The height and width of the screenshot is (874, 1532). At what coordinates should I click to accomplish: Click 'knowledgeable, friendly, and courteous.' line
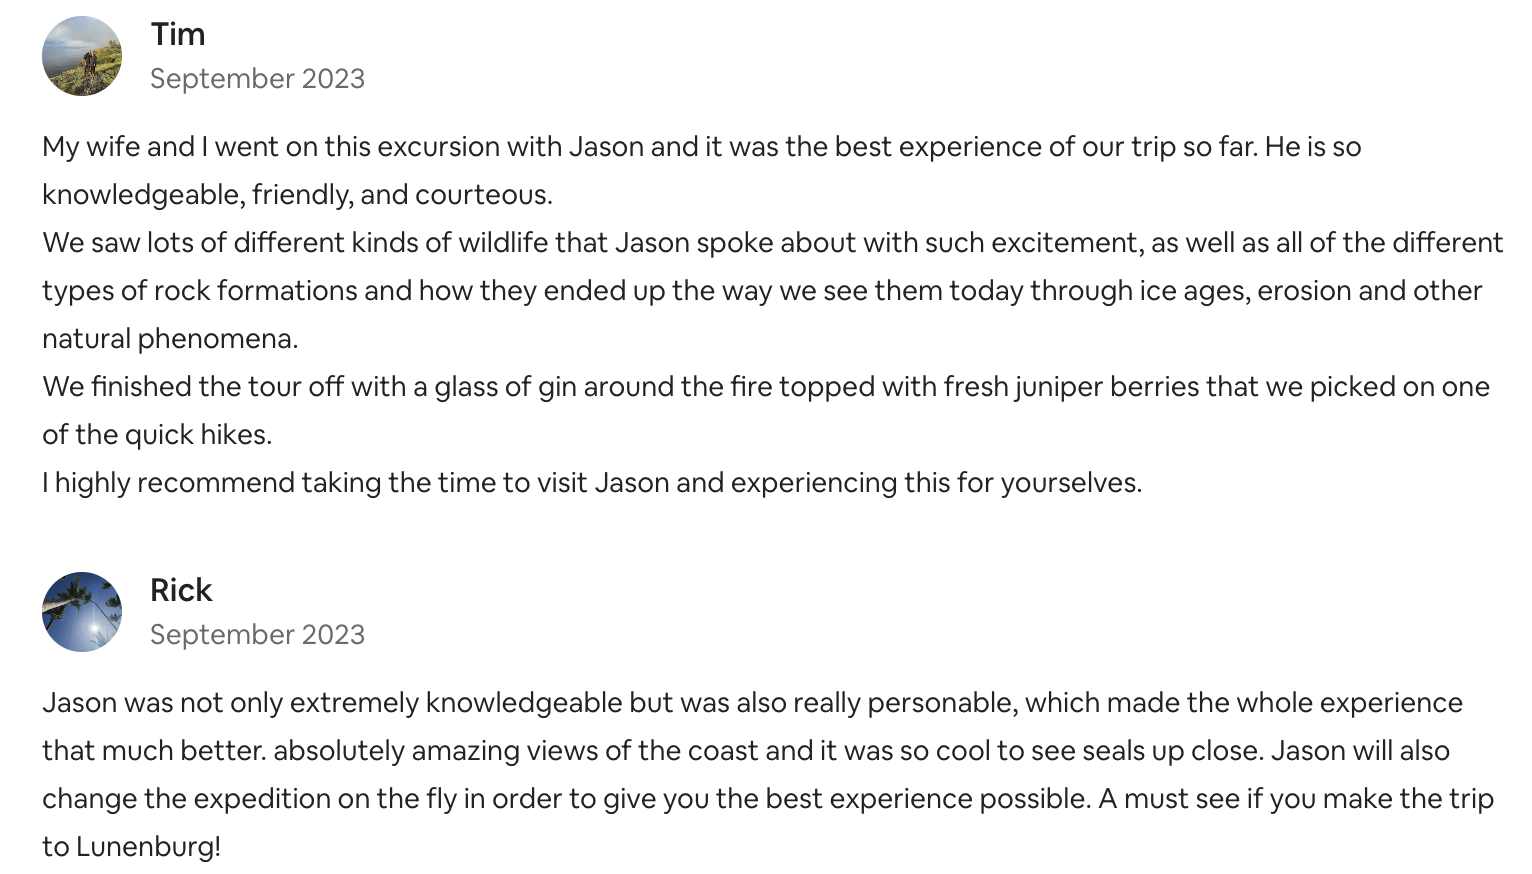pos(297,195)
